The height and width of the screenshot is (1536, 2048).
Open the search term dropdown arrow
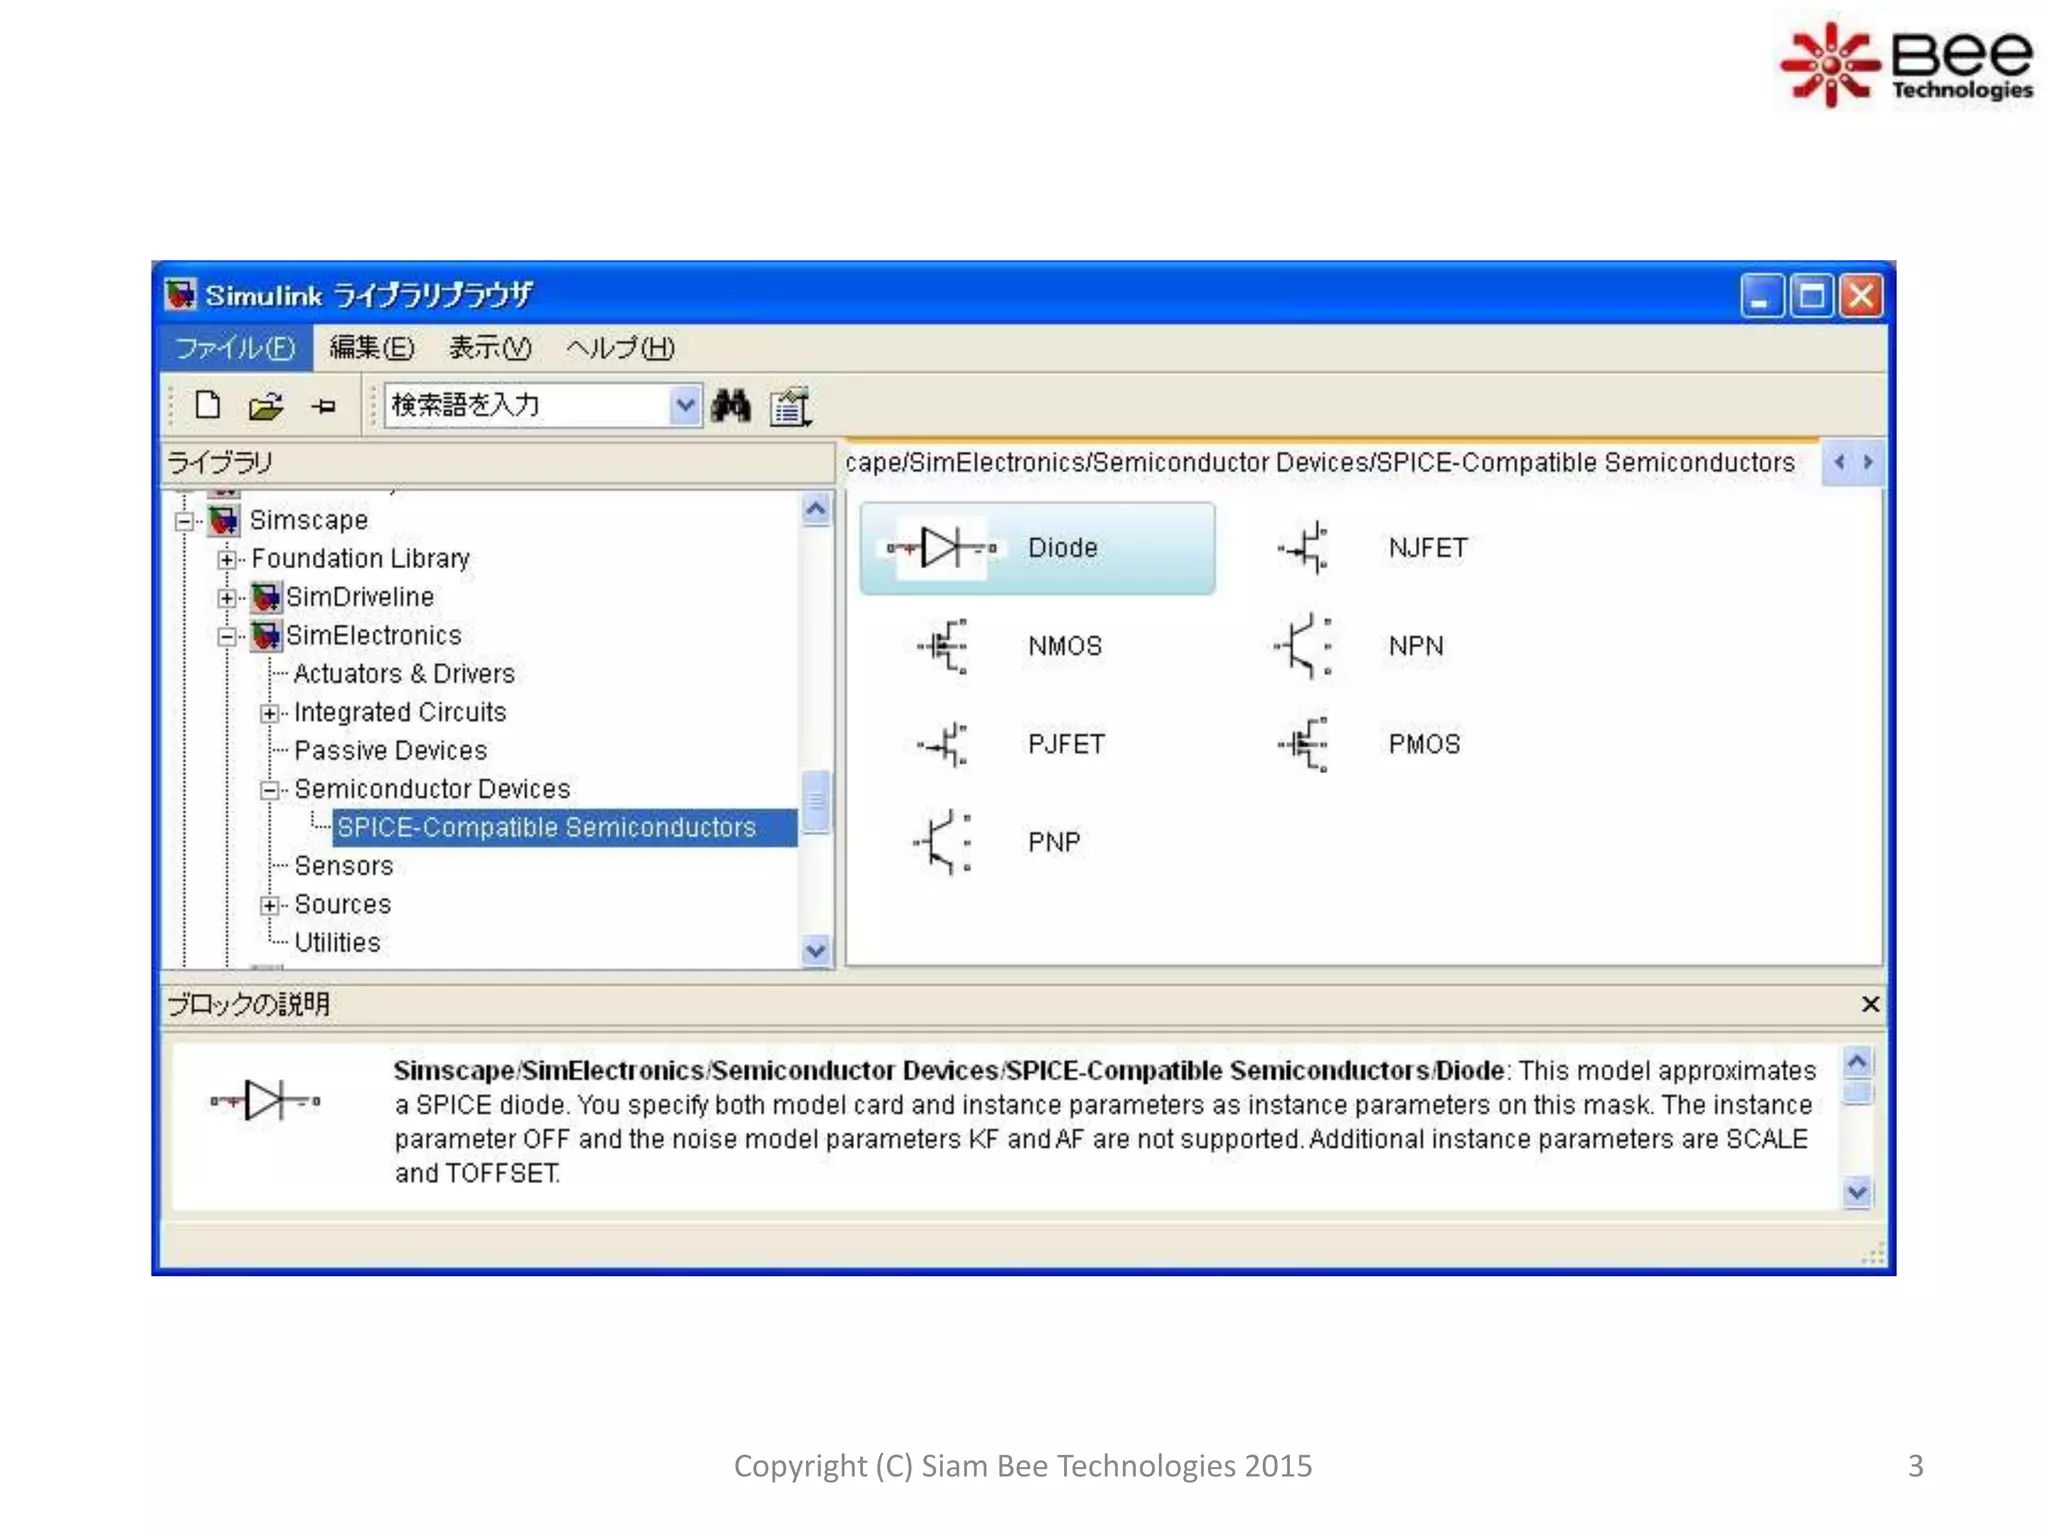[685, 405]
